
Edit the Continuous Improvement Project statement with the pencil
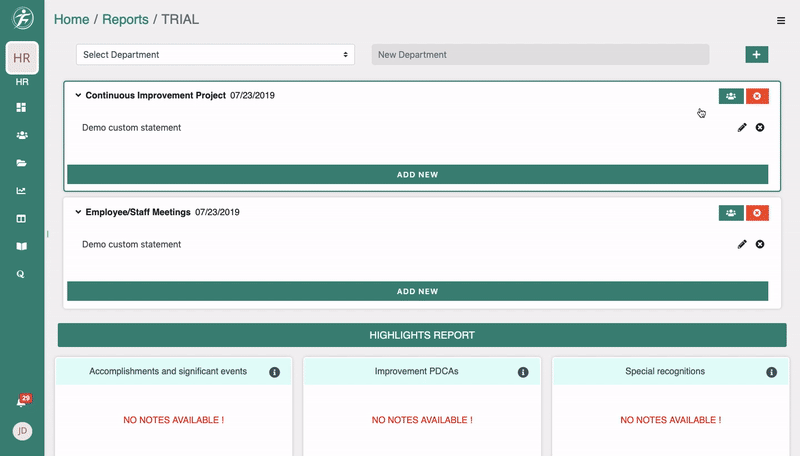pyautogui.click(x=742, y=128)
